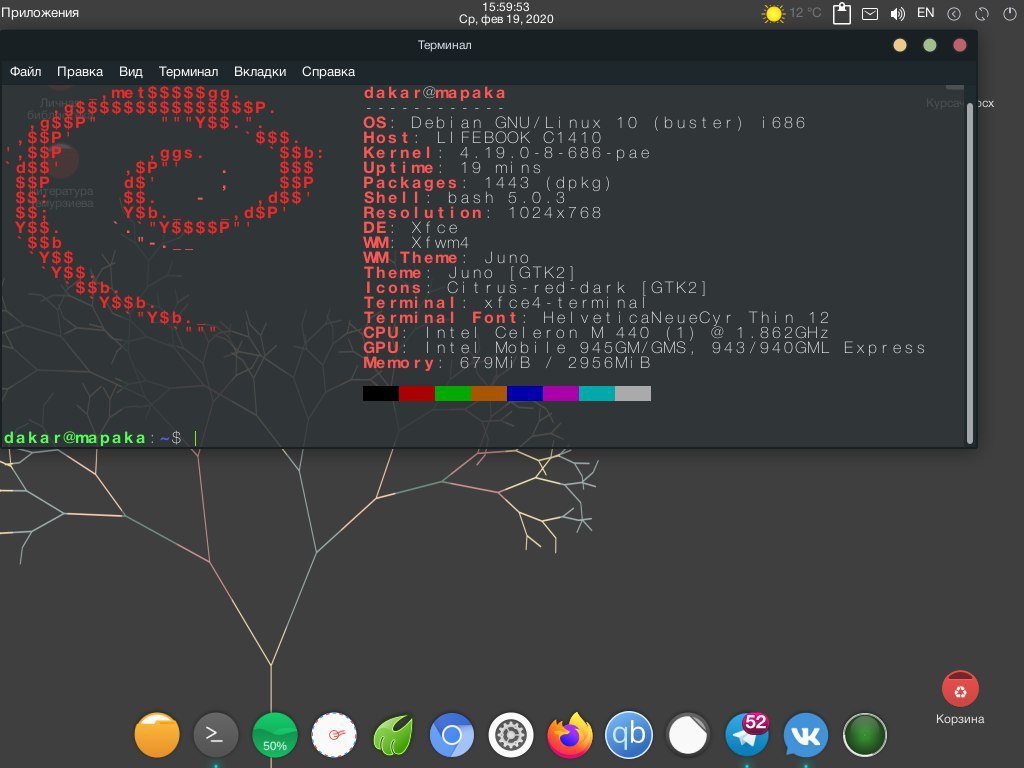The image size is (1024, 768).
Task: Open the clipboard manager panel icon
Action: click(842, 13)
